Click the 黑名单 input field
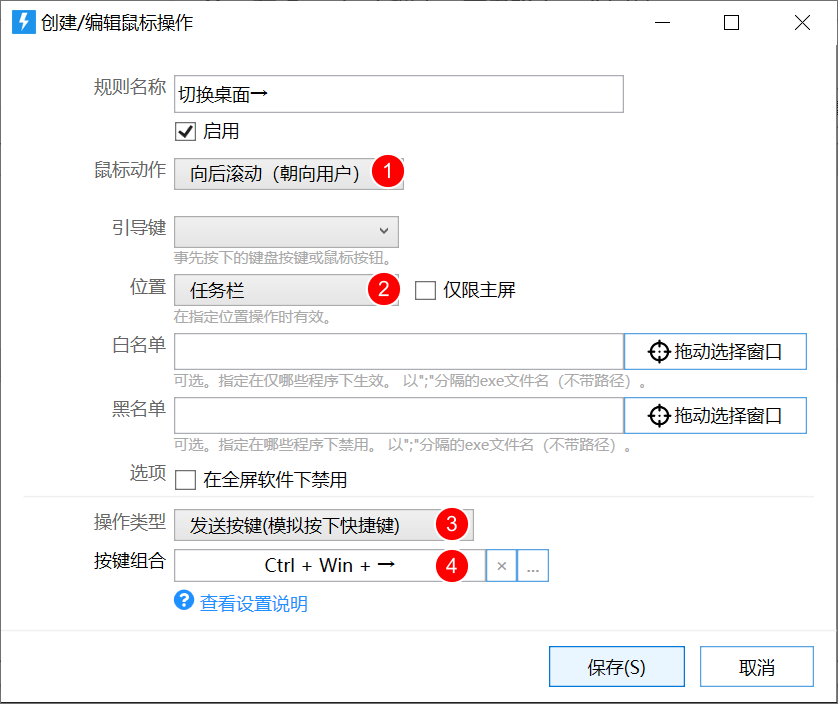The image size is (838, 704). [399, 415]
